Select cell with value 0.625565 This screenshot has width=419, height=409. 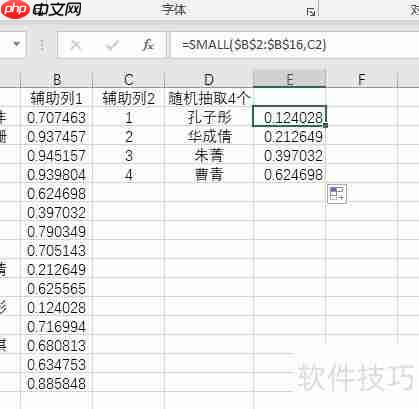click(x=57, y=288)
